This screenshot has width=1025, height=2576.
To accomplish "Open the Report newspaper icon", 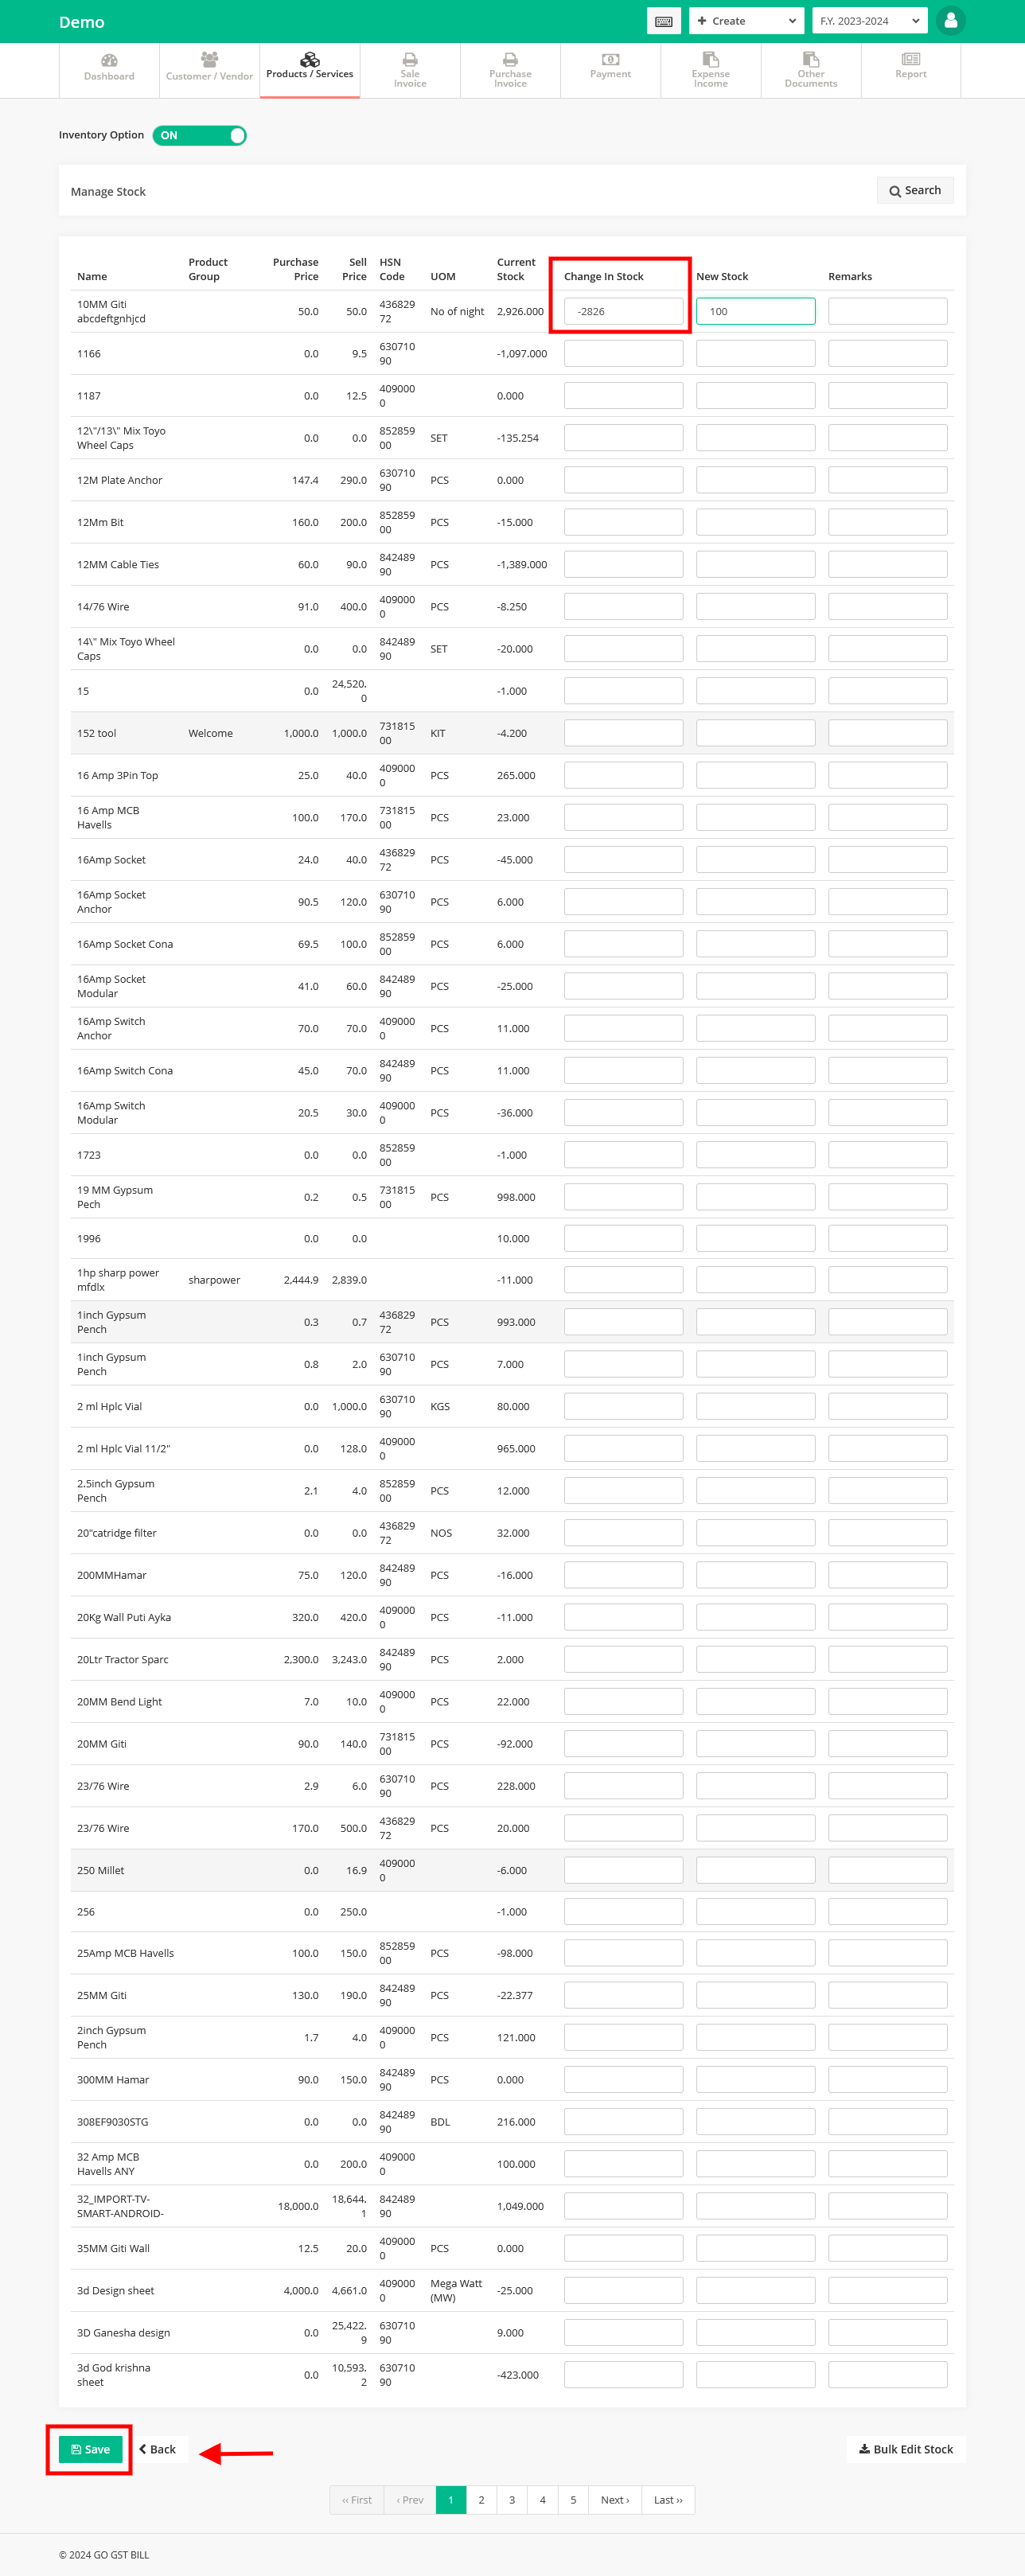I will pyautogui.click(x=911, y=59).
